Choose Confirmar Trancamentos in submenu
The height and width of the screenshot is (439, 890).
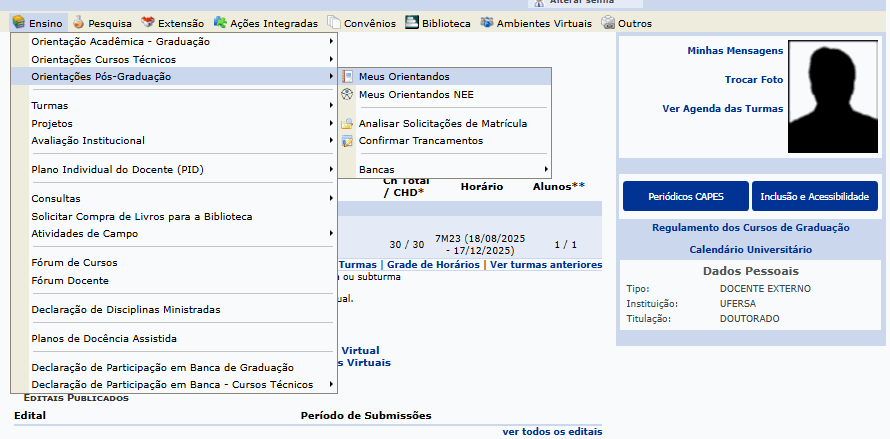420,140
